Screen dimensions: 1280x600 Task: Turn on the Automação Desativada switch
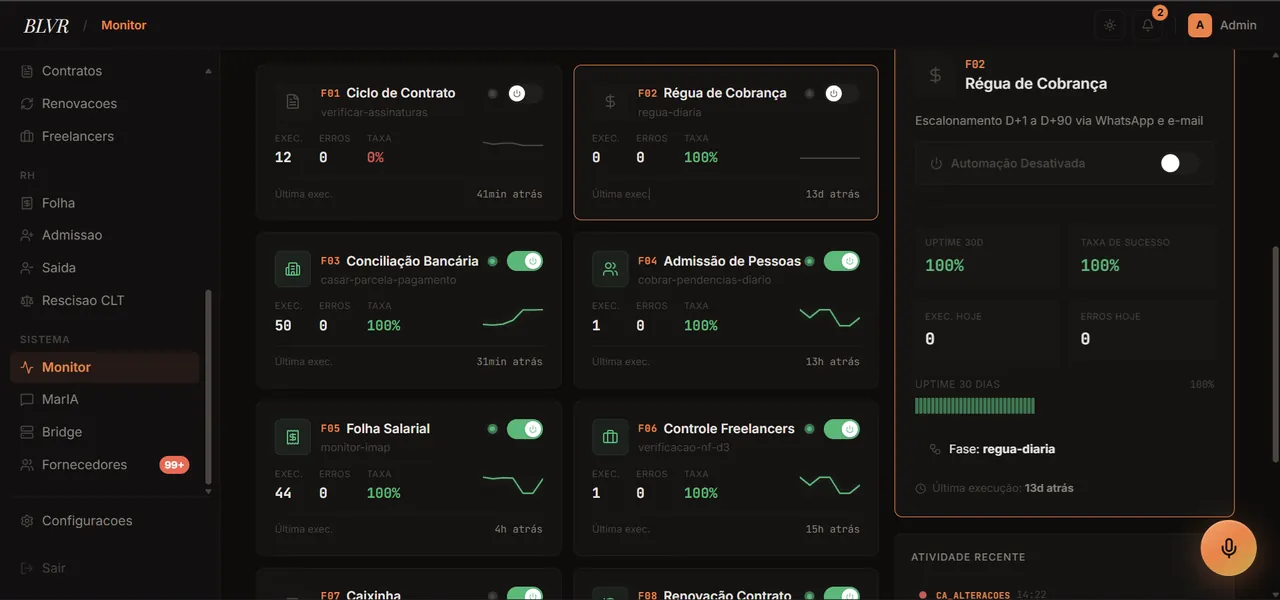point(1178,163)
